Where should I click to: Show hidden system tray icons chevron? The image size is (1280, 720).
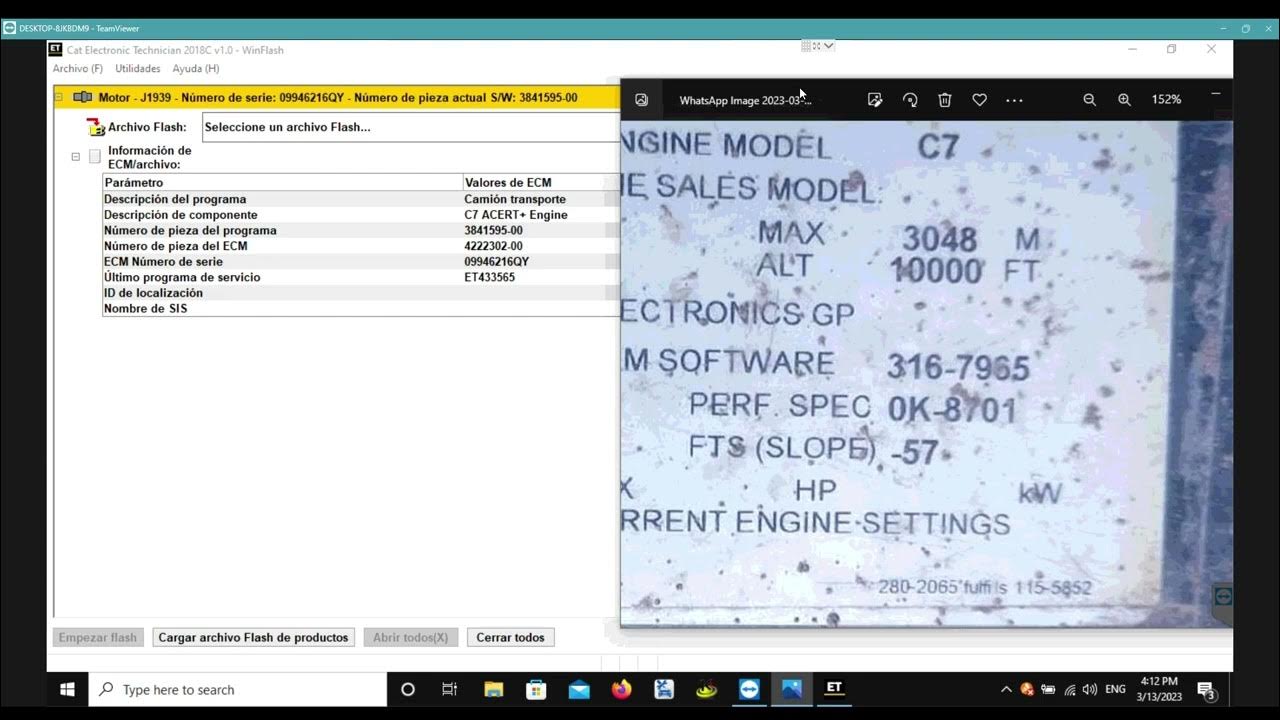[1006, 689]
